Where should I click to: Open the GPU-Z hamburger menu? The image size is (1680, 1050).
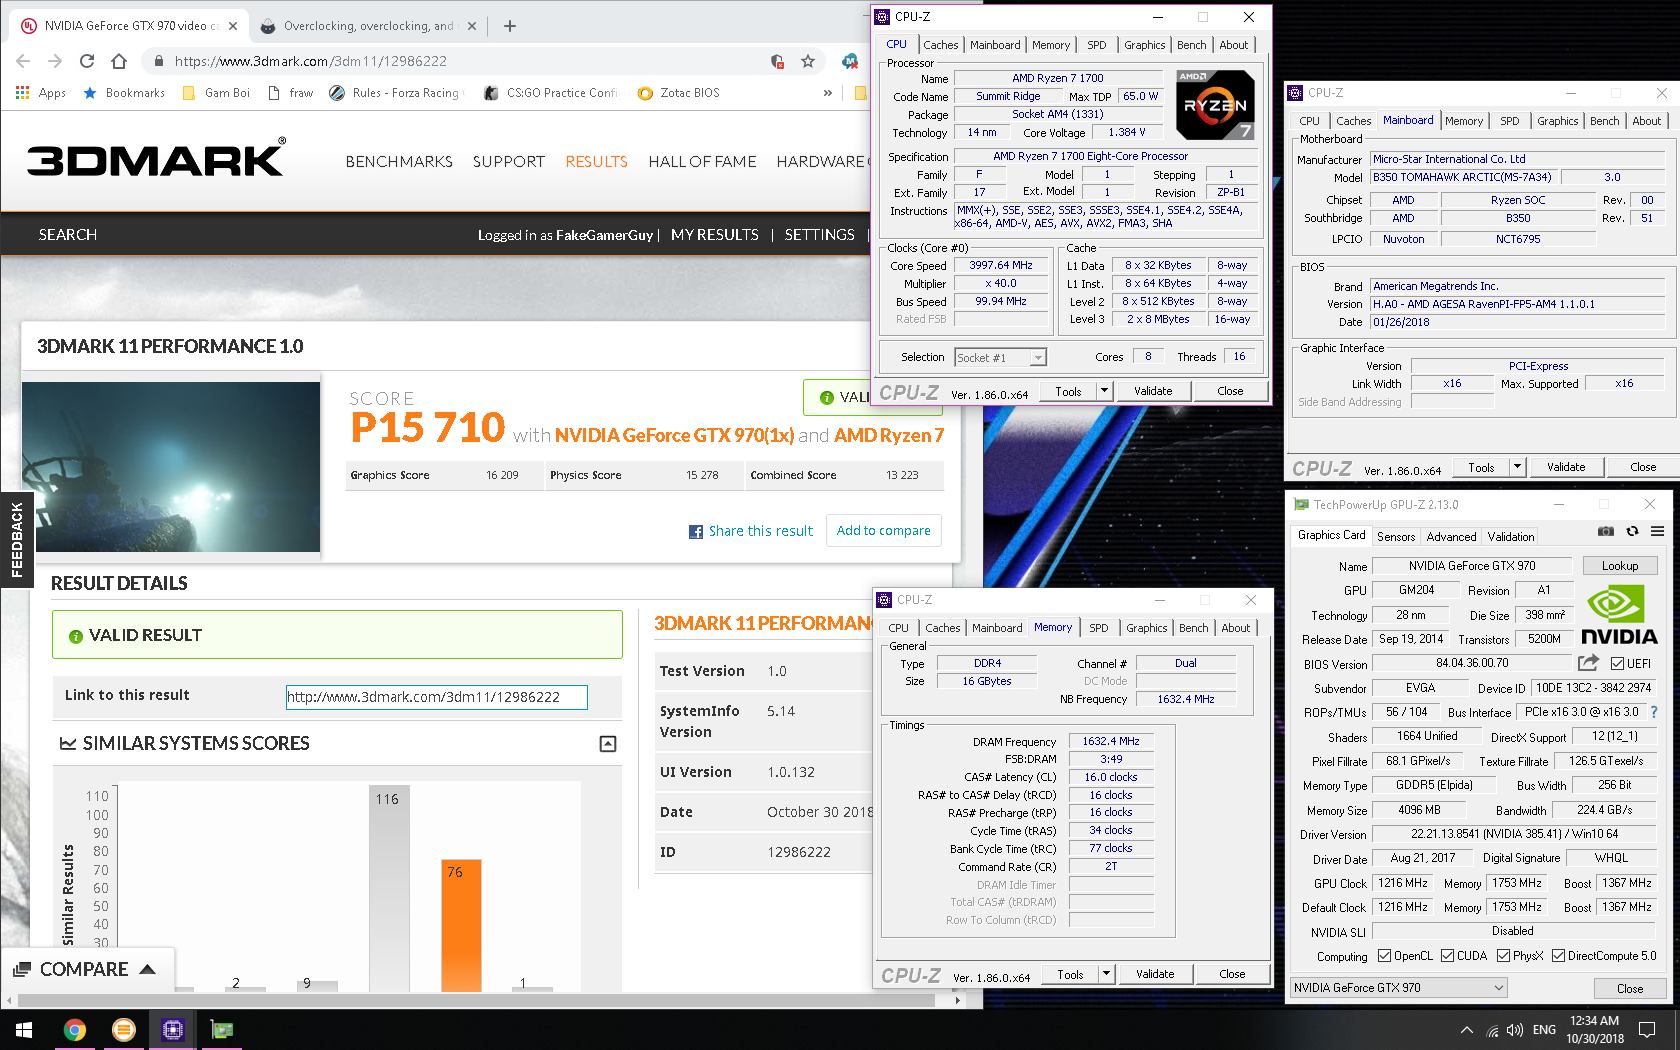[1657, 531]
